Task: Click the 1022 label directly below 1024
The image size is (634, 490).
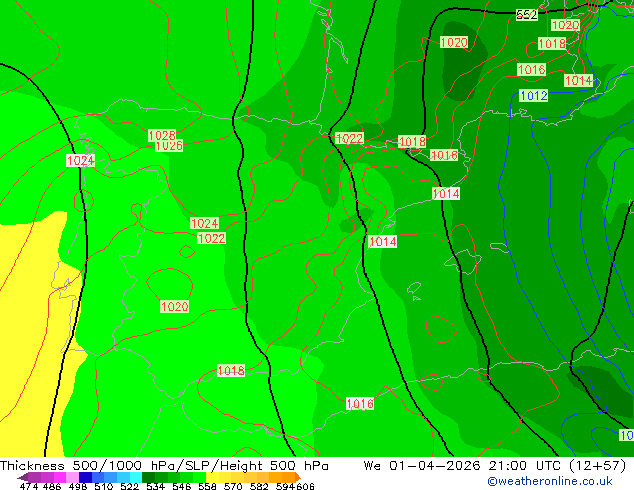Action: pyautogui.click(x=211, y=238)
